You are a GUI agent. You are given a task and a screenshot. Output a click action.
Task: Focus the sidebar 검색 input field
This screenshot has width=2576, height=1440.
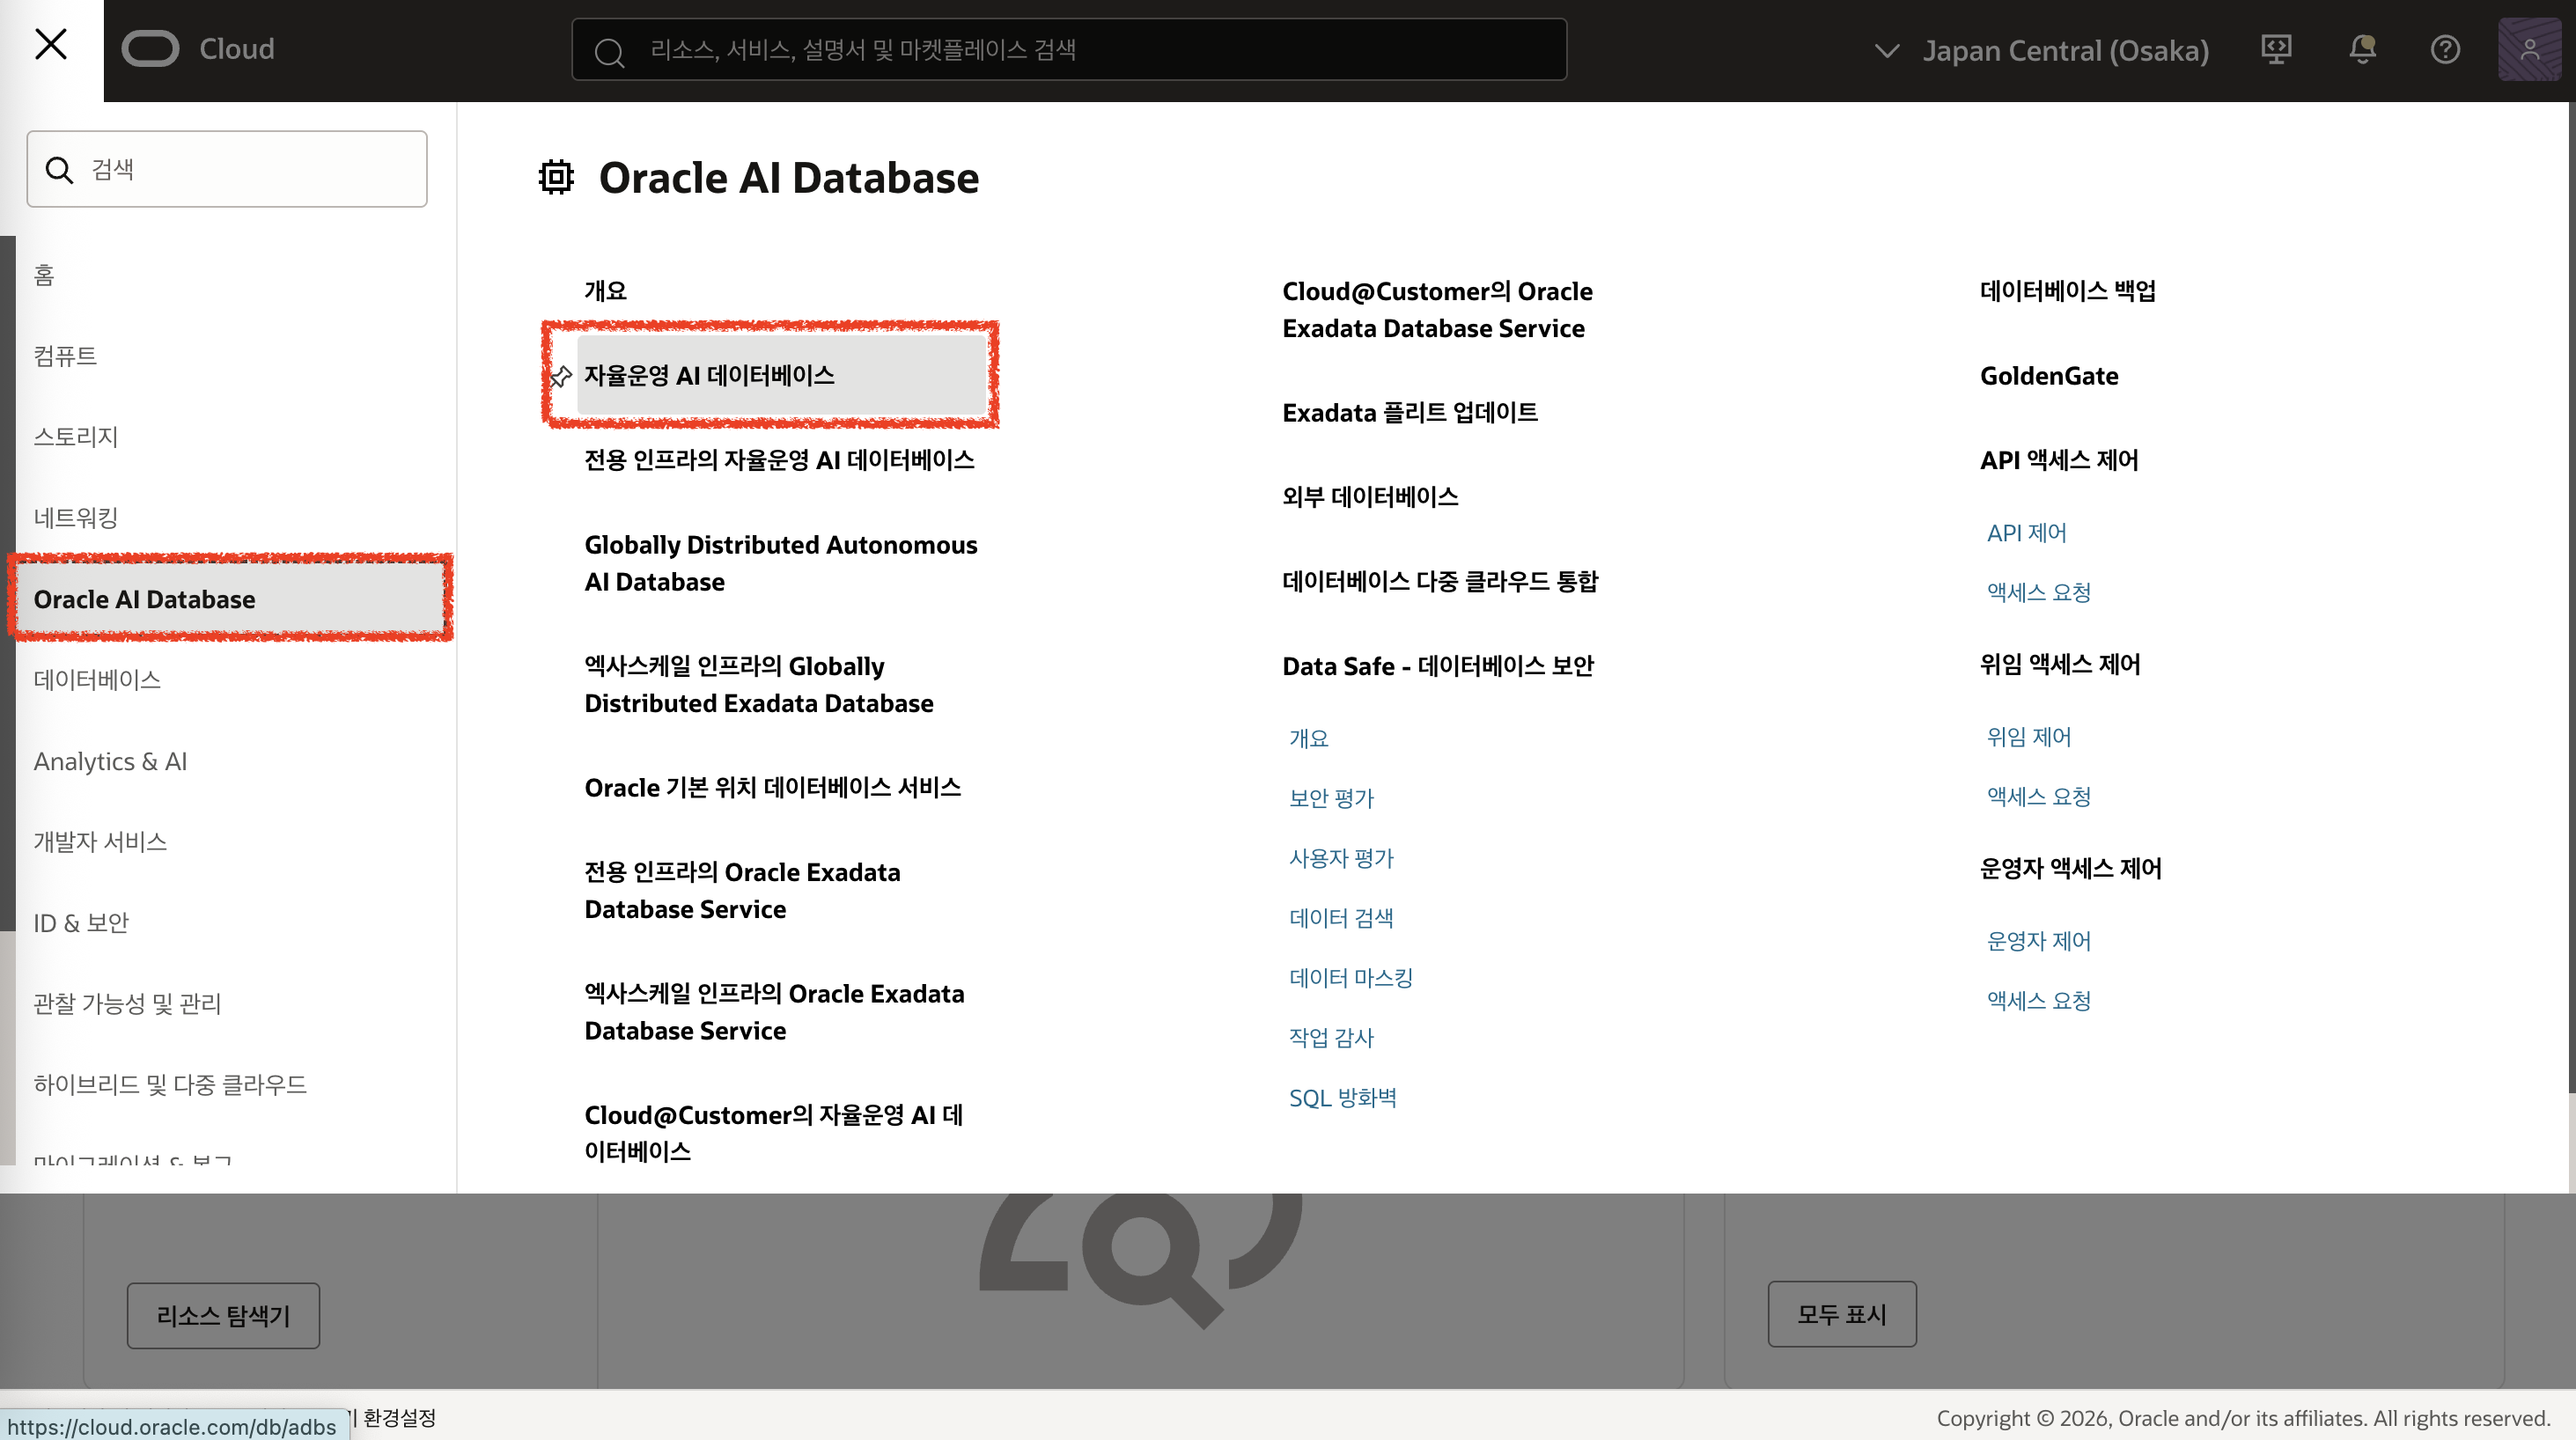227,169
